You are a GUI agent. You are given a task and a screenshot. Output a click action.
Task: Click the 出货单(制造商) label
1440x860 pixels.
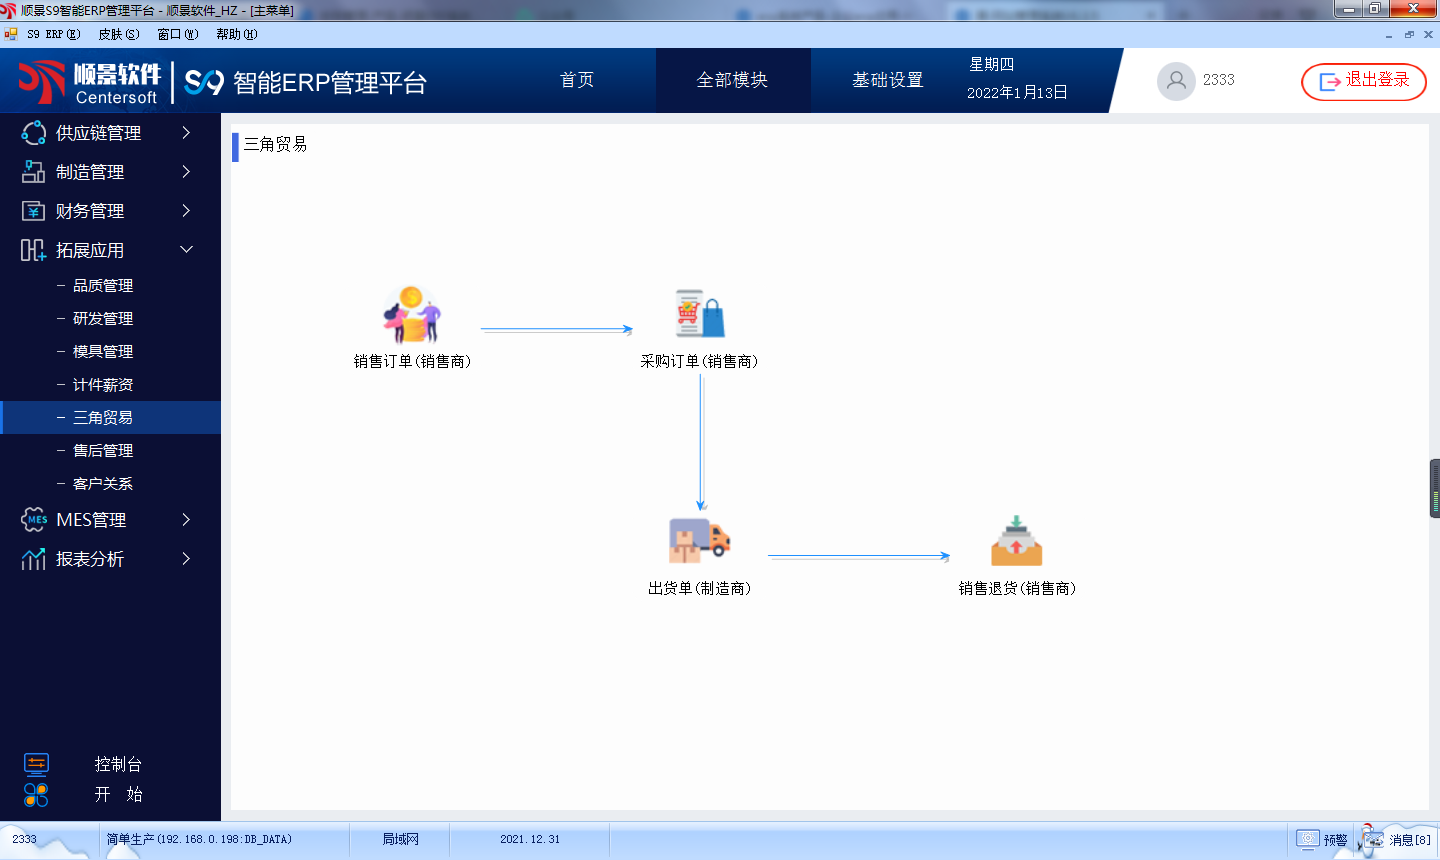(x=700, y=588)
